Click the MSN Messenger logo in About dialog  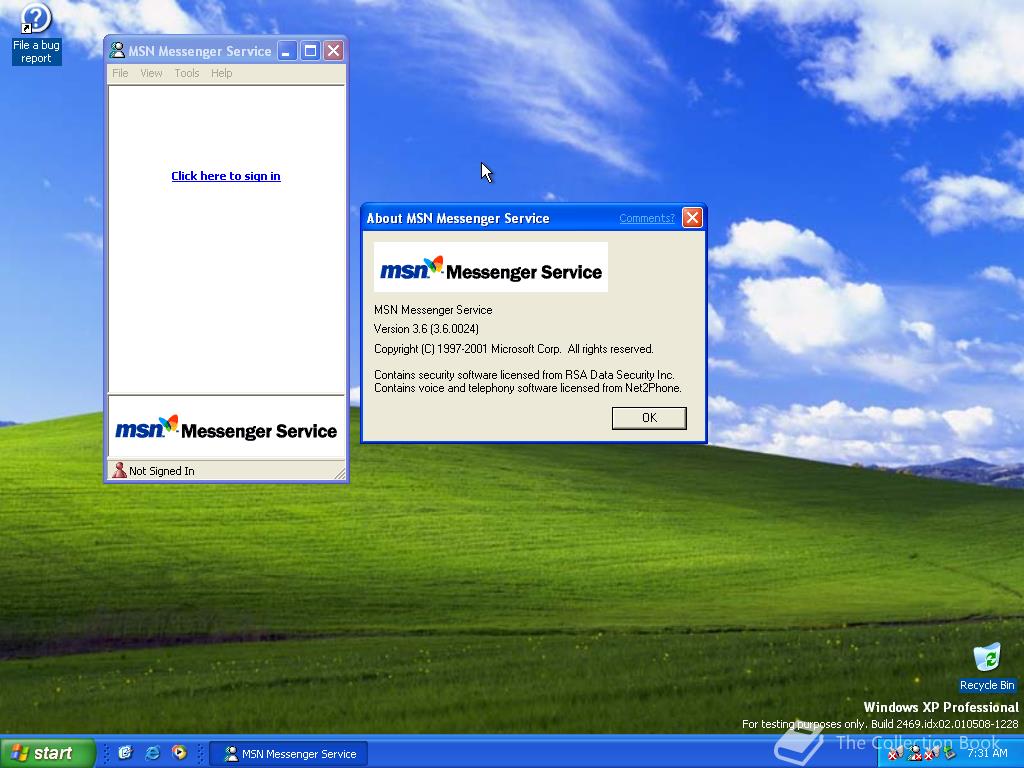(490, 267)
